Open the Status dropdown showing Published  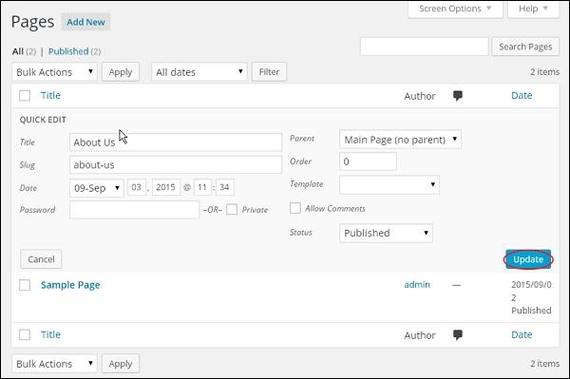(386, 233)
